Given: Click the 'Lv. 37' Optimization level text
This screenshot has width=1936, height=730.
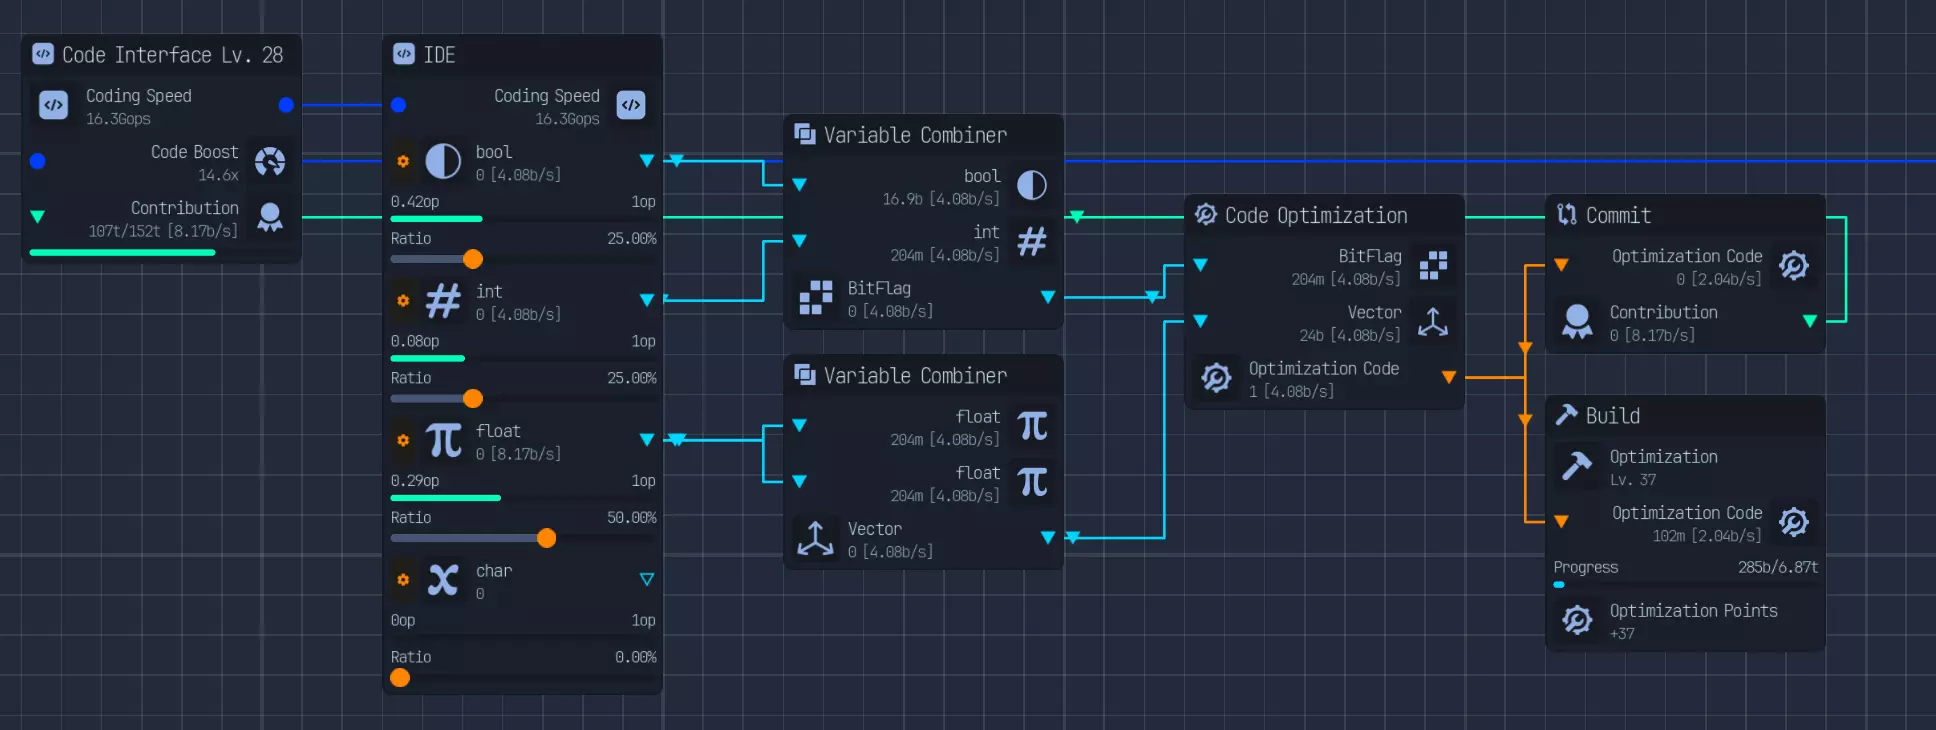Looking at the screenshot, I should [x=1633, y=480].
